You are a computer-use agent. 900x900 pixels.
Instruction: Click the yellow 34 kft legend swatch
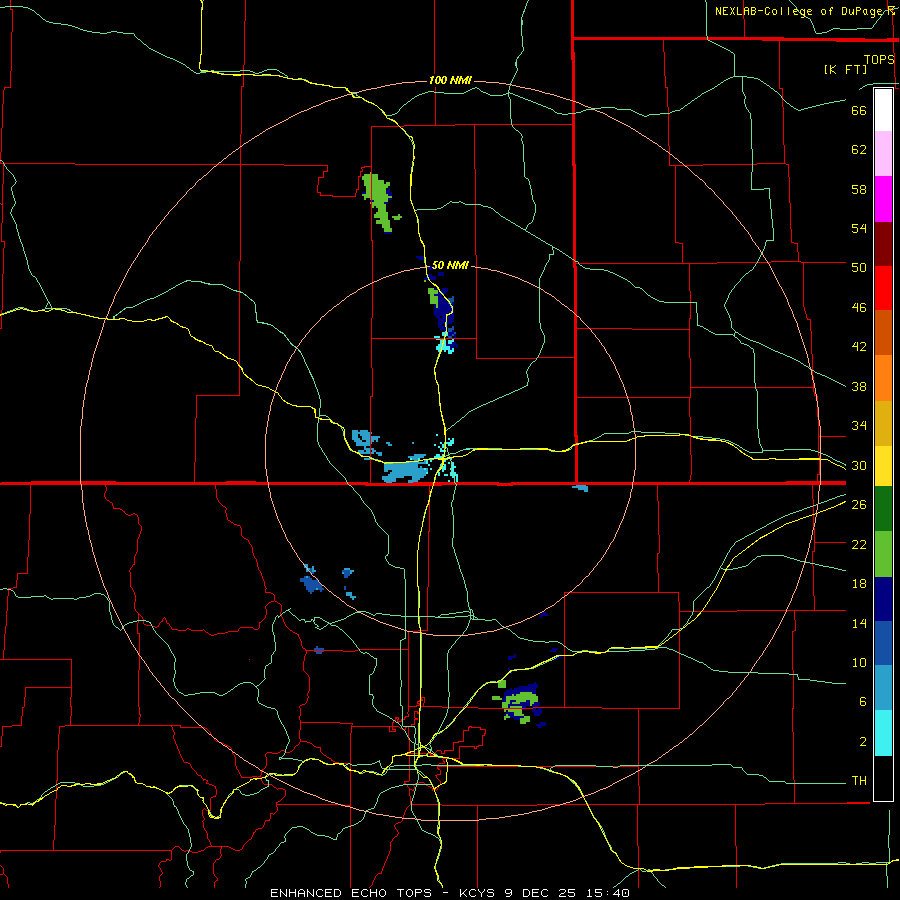point(883,466)
